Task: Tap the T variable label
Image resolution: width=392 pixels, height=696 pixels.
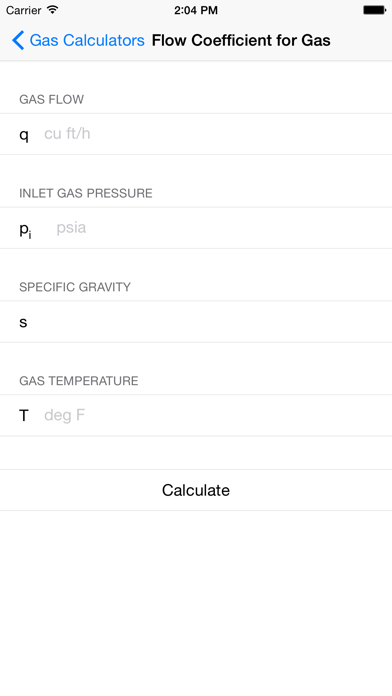Action: point(24,415)
